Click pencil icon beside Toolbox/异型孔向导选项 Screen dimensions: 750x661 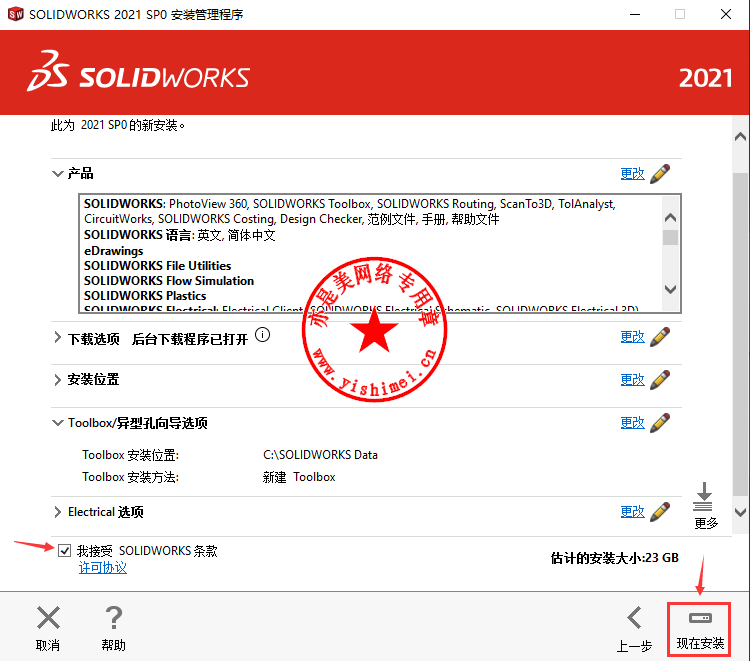point(660,423)
